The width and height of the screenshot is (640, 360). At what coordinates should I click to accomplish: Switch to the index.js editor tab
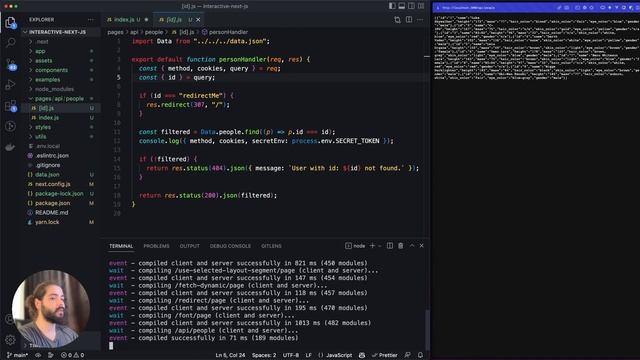[x=124, y=20]
